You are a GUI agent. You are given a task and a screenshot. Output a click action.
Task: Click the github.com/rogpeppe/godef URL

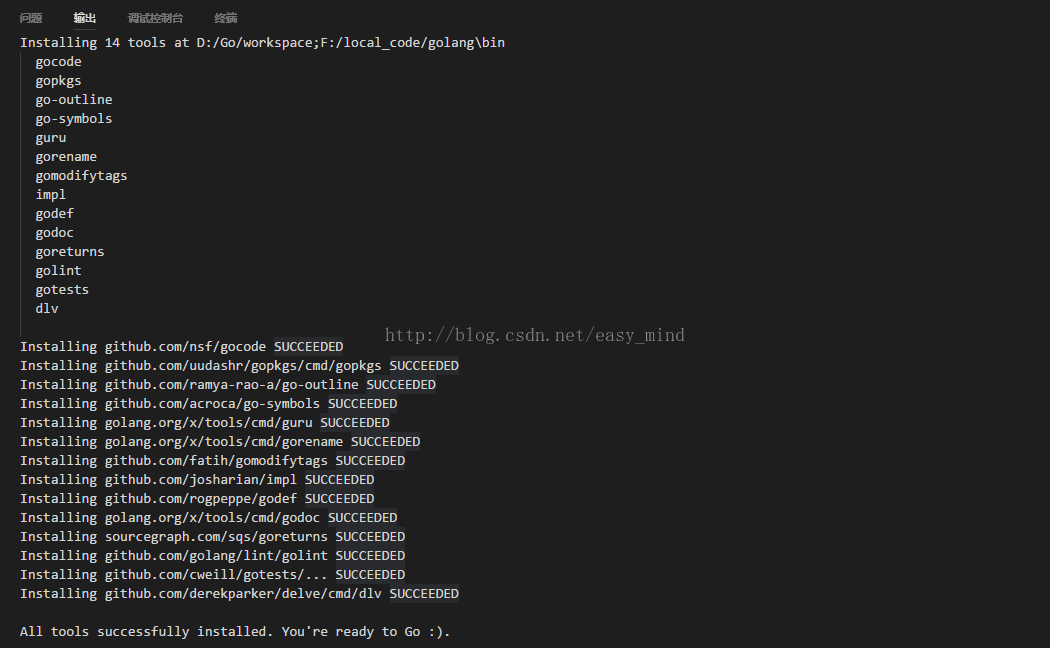tap(201, 499)
